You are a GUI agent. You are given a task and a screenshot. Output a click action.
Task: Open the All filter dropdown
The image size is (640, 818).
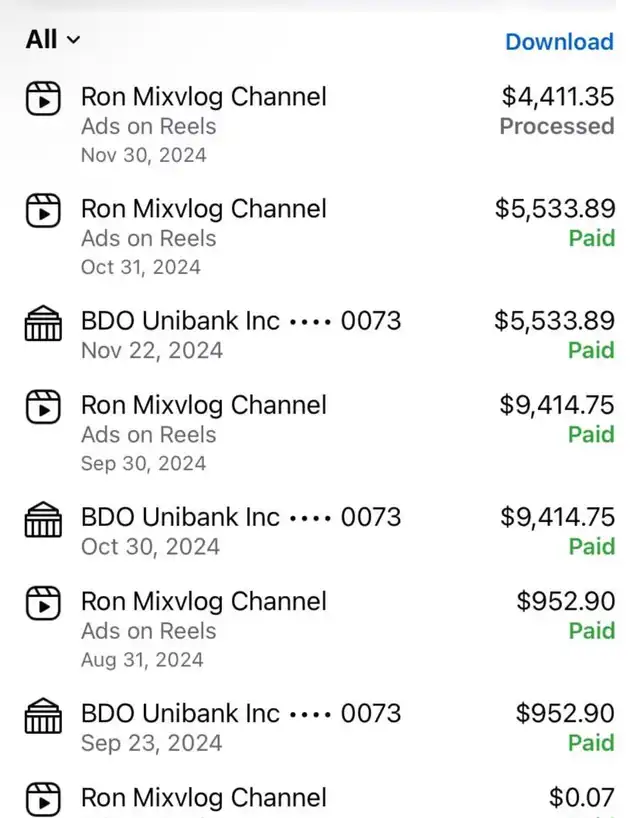coord(53,40)
